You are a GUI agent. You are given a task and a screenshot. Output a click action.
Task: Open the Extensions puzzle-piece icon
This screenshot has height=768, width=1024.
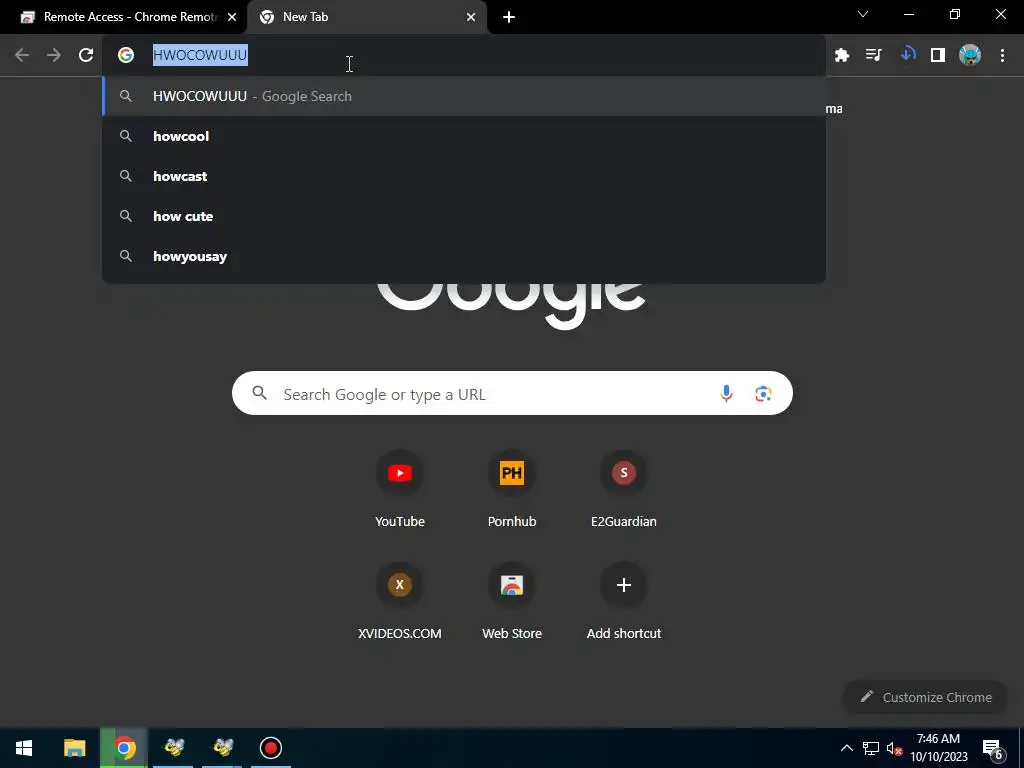842,56
